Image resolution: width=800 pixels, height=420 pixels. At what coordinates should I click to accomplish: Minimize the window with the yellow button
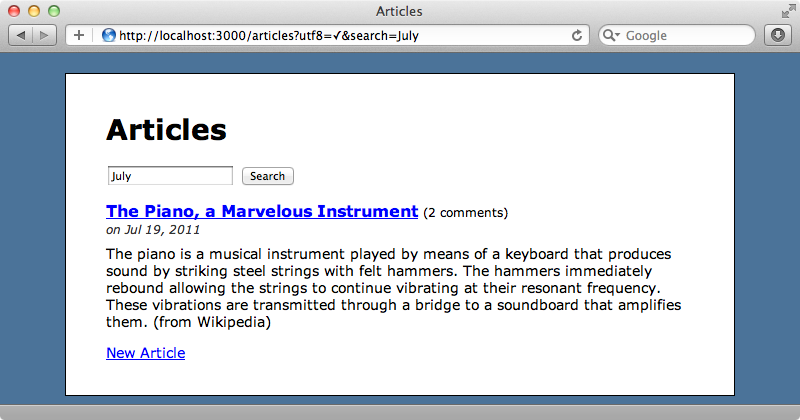[x=34, y=11]
